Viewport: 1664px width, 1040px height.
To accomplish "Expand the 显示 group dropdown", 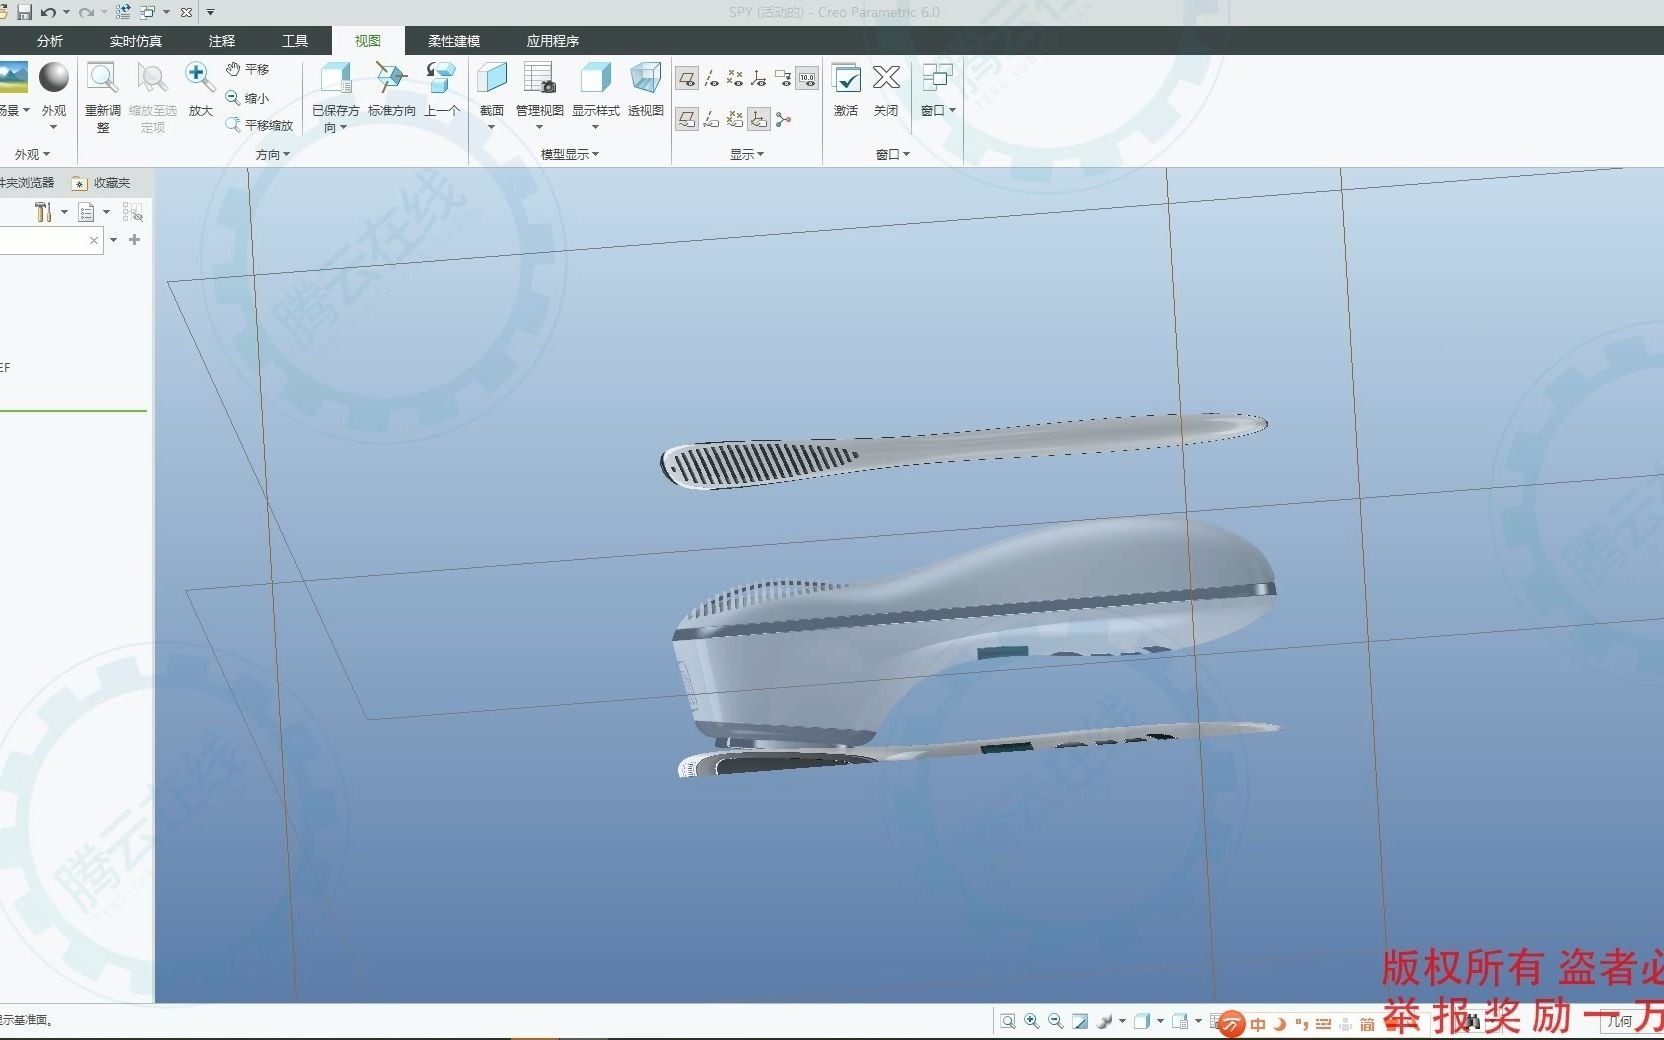I will click(x=747, y=155).
